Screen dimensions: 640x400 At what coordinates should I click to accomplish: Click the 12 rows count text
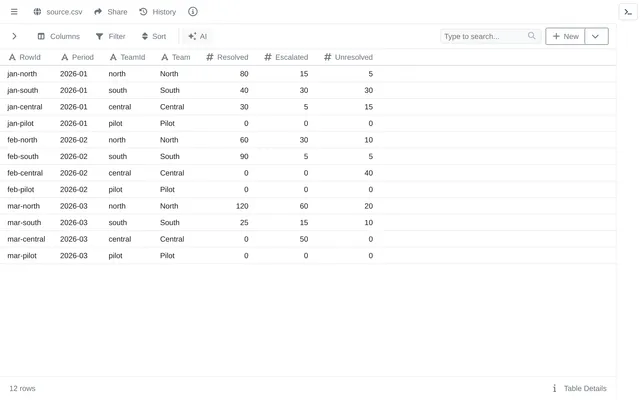tap(22, 388)
